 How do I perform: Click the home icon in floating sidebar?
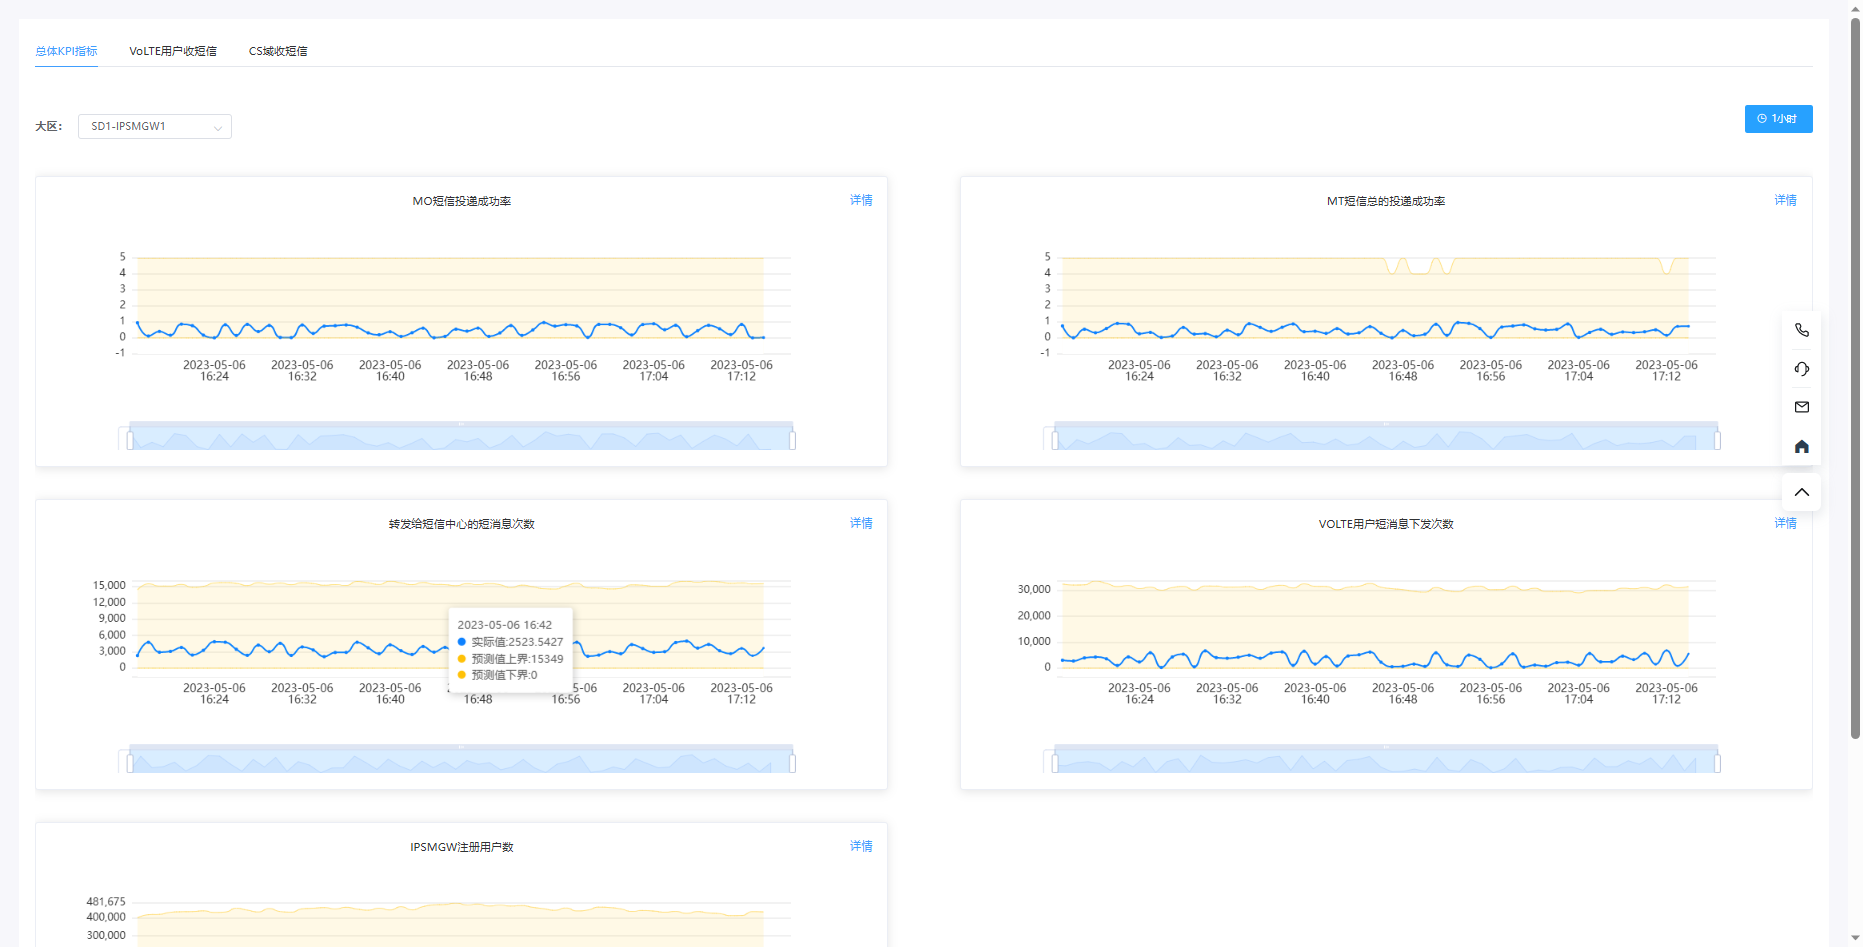(x=1801, y=446)
